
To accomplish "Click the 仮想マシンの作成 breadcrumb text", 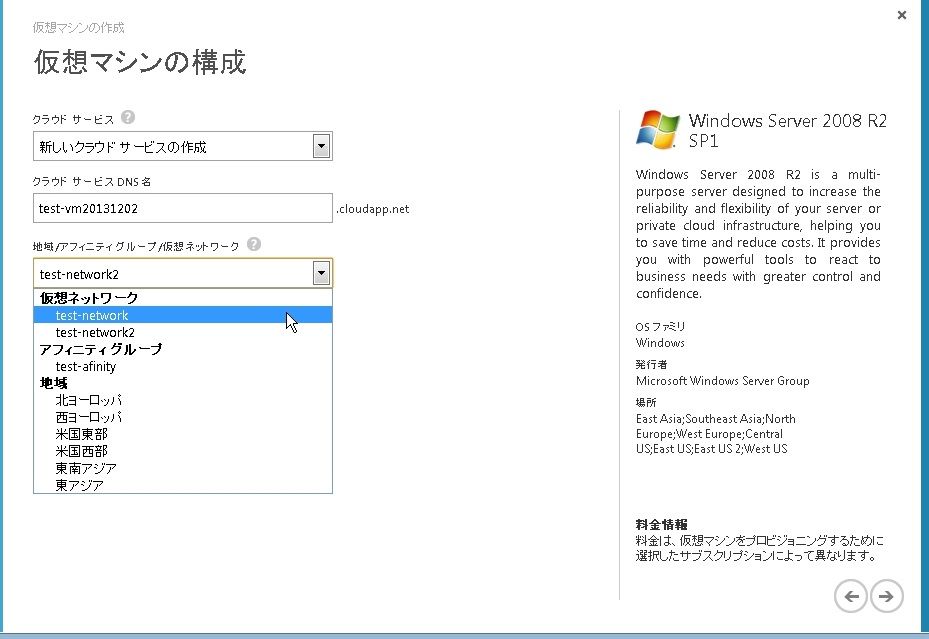I will [78, 28].
